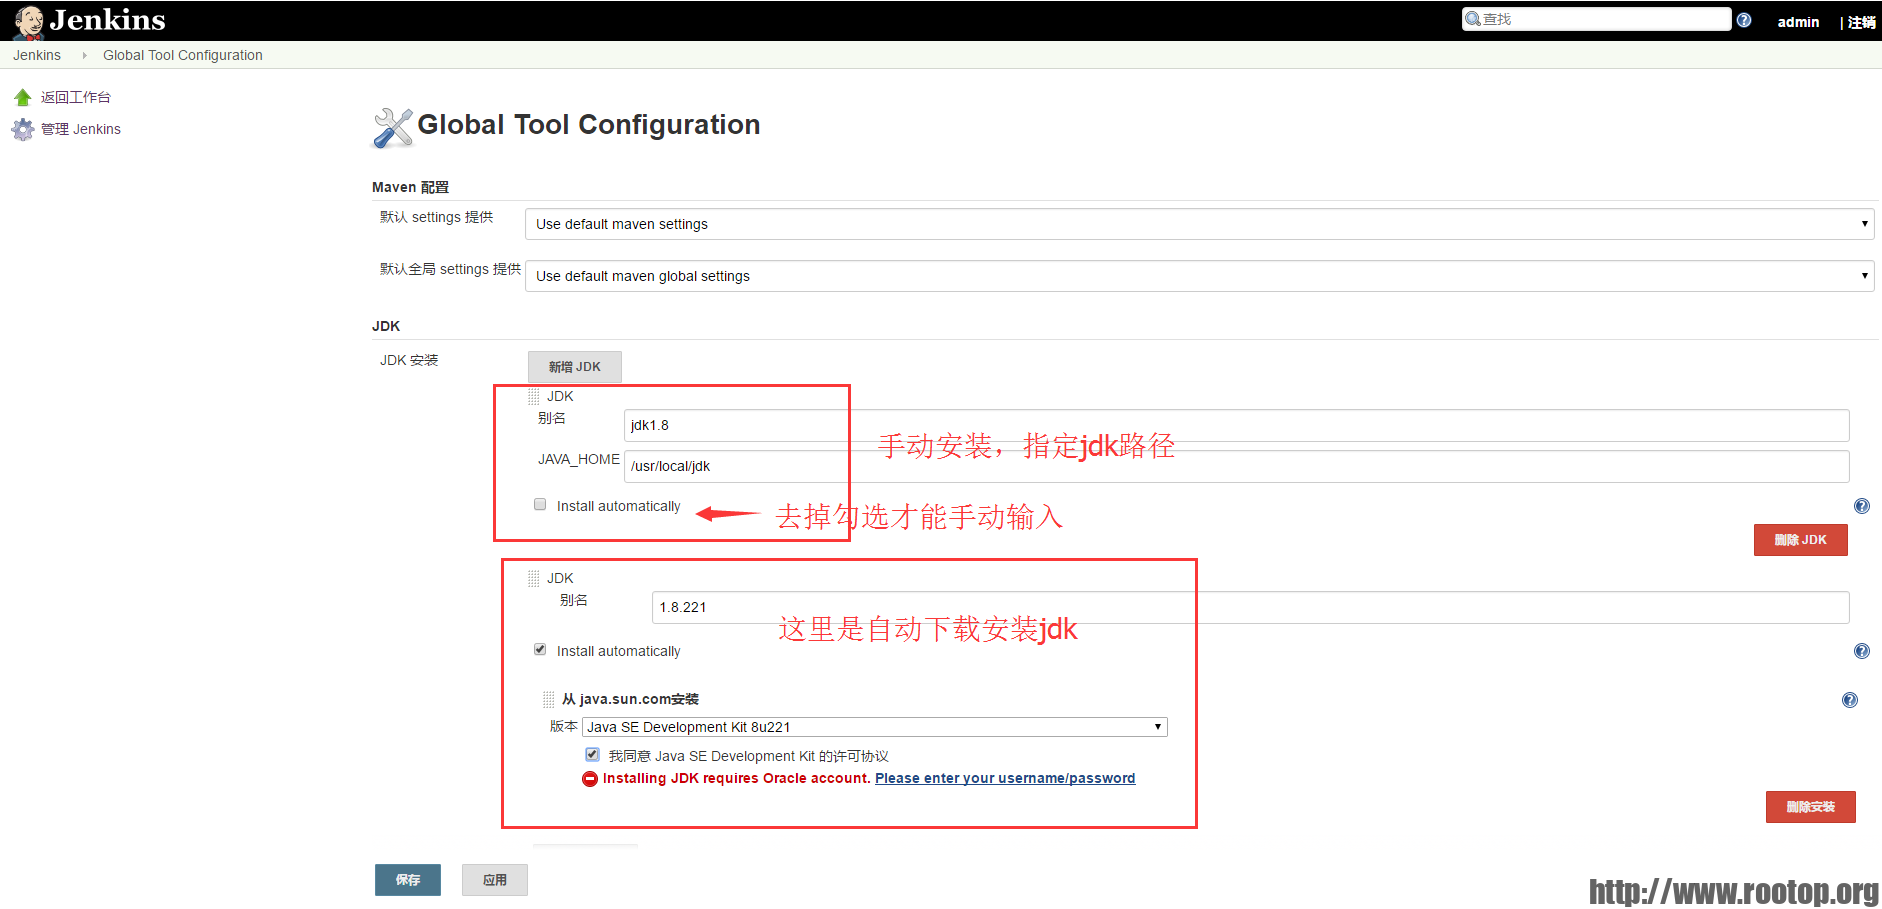Click the 注销 logout link

[x=1861, y=22]
